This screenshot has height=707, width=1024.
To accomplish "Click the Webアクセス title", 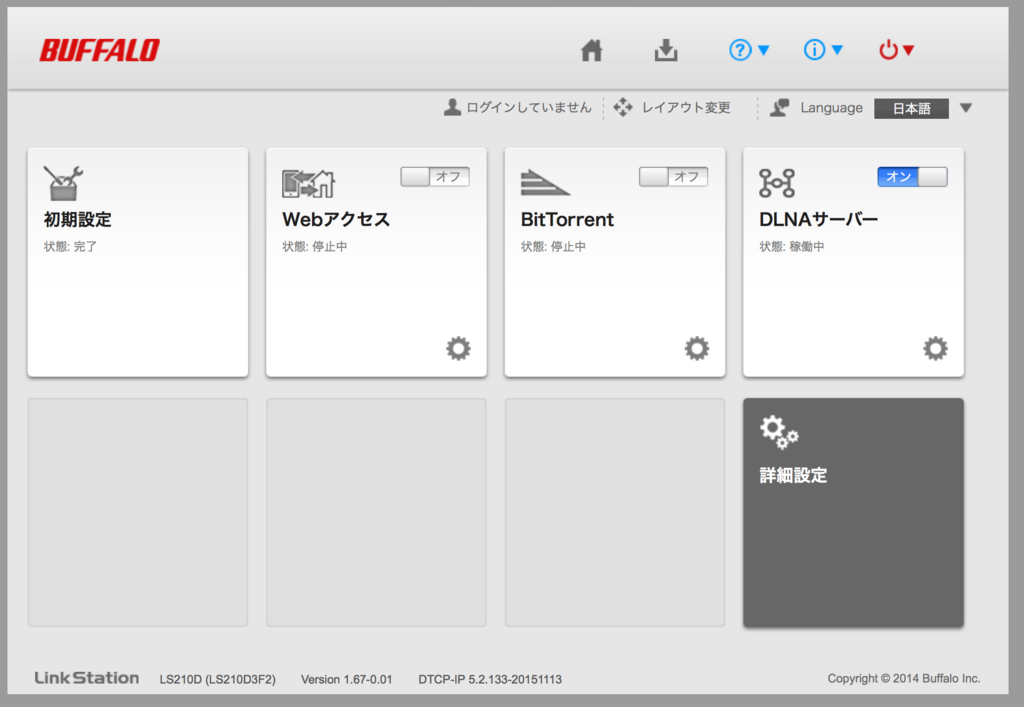I will pyautogui.click(x=336, y=219).
